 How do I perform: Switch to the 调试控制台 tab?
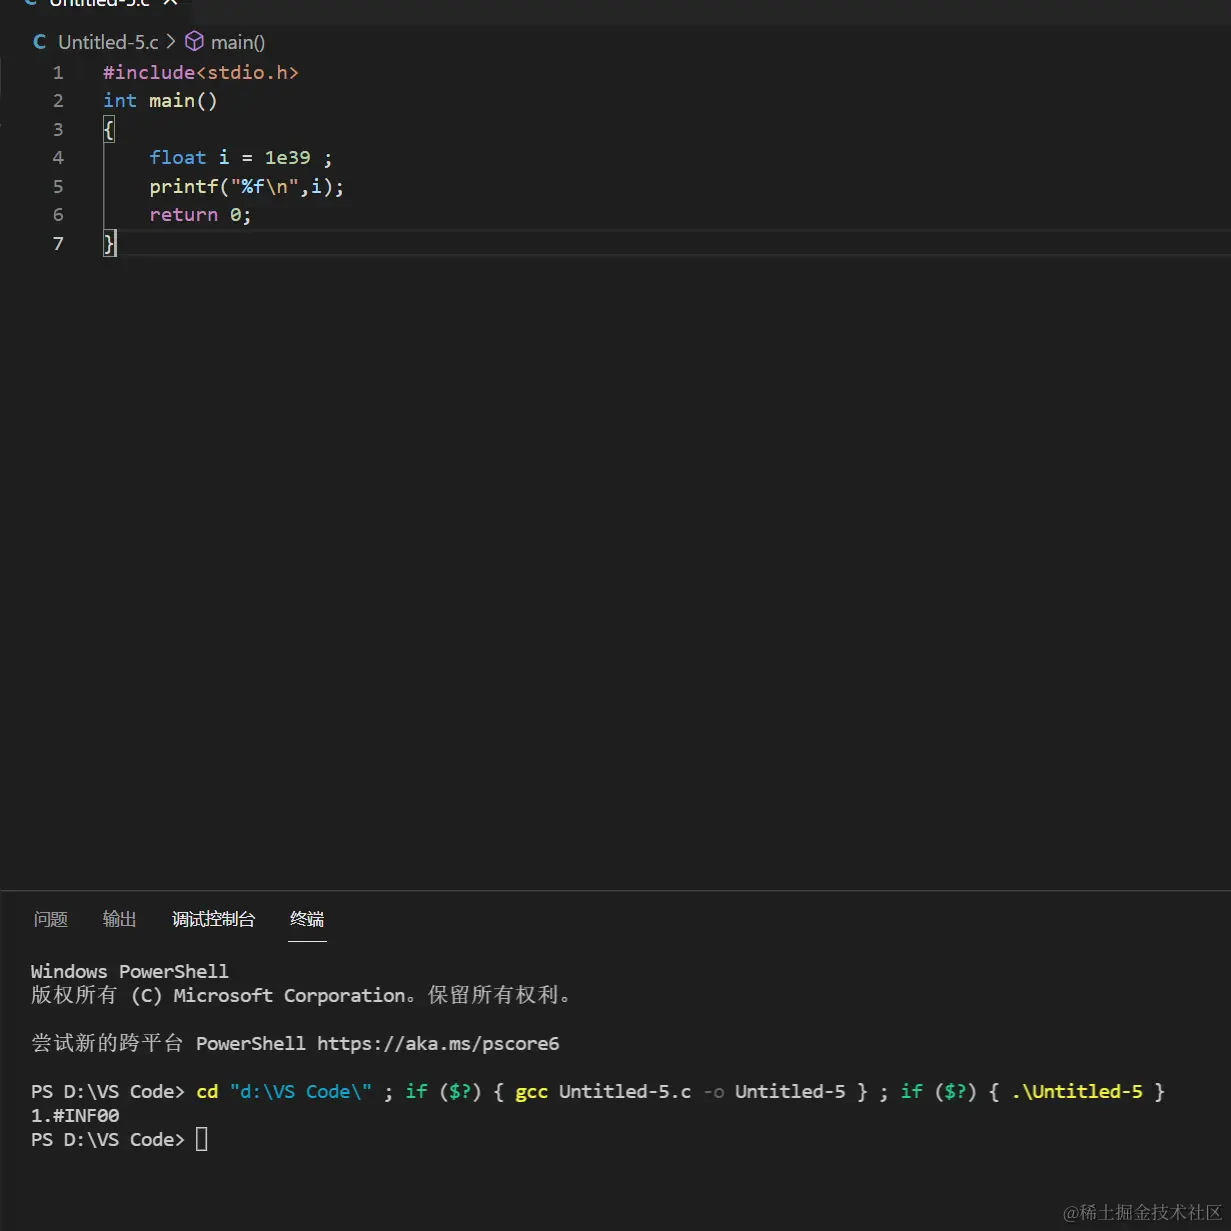(214, 919)
